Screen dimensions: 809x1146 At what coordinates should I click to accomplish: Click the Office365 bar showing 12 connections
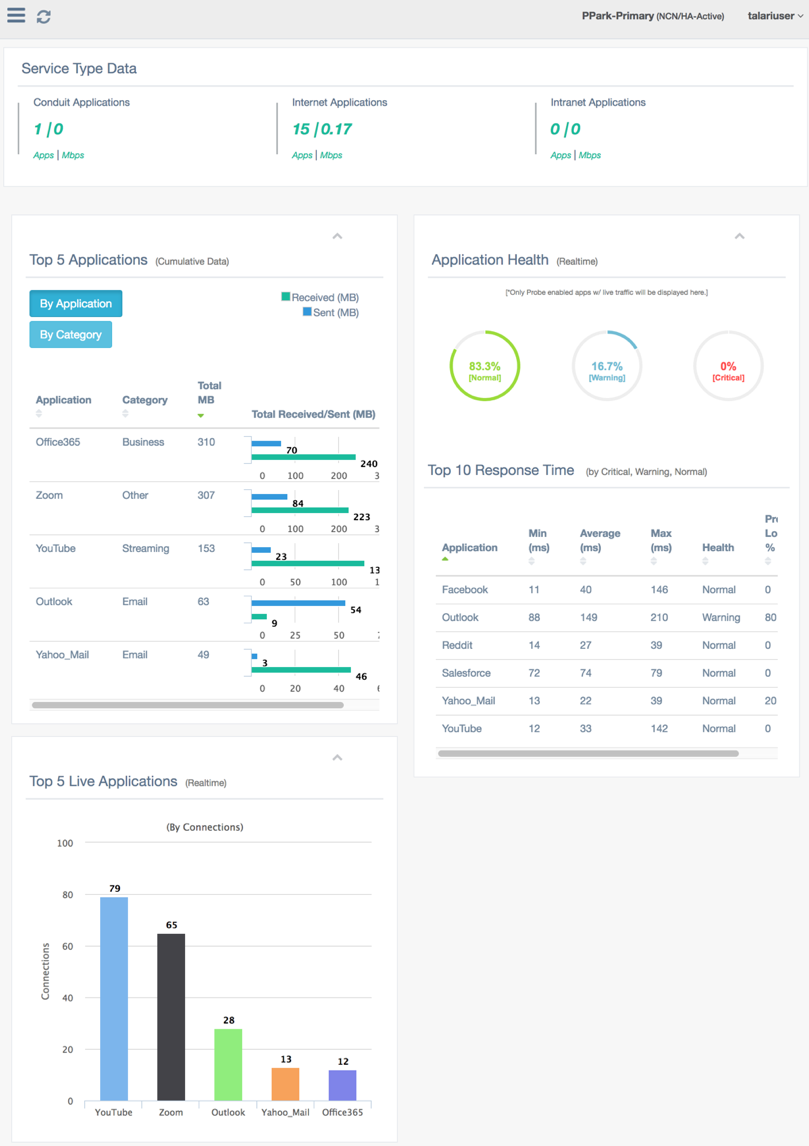coord(343,1085)
